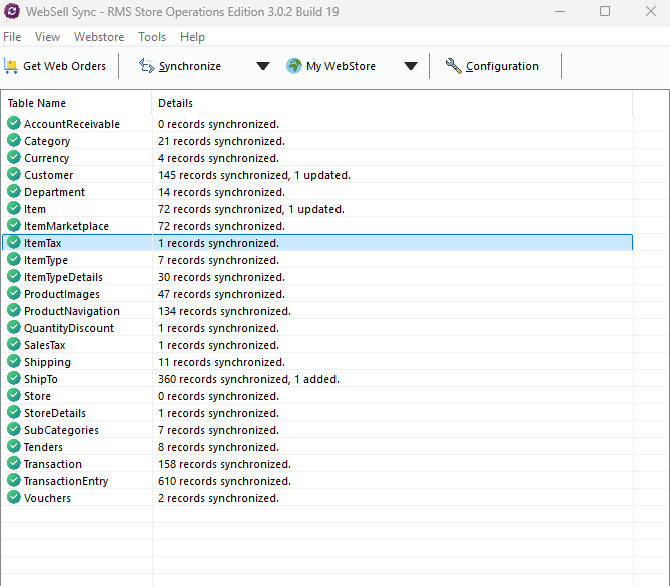Click '134 records synchronized.' detail
This screenshot has height=586, width=670.
click(x=224, y=311)
